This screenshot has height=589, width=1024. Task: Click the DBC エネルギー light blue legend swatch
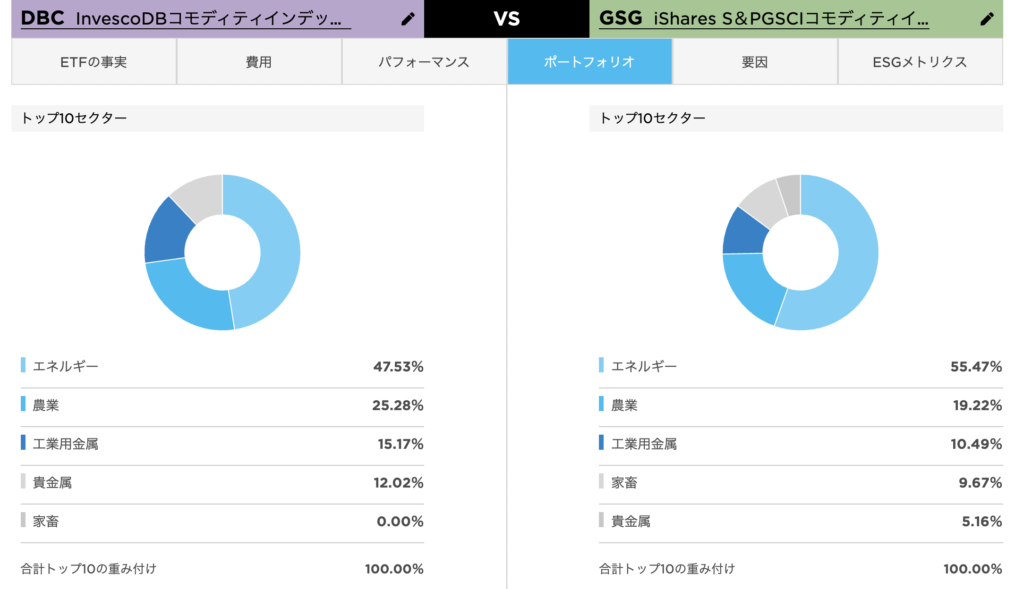(24, 365)
